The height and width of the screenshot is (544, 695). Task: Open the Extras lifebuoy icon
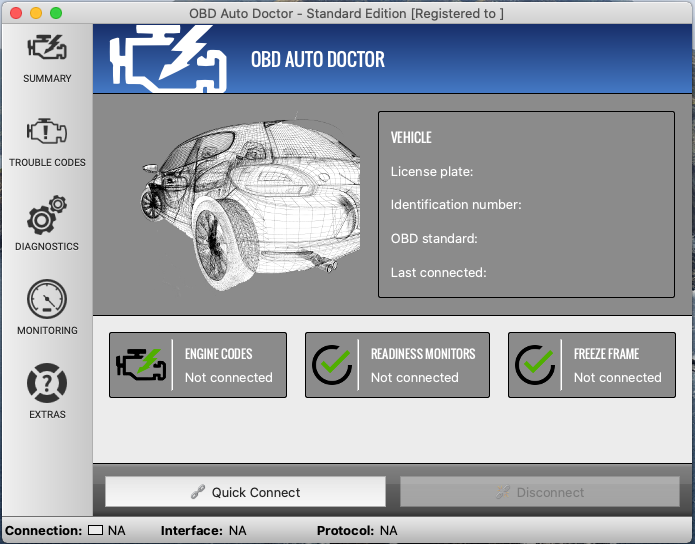tap(47, 384)
